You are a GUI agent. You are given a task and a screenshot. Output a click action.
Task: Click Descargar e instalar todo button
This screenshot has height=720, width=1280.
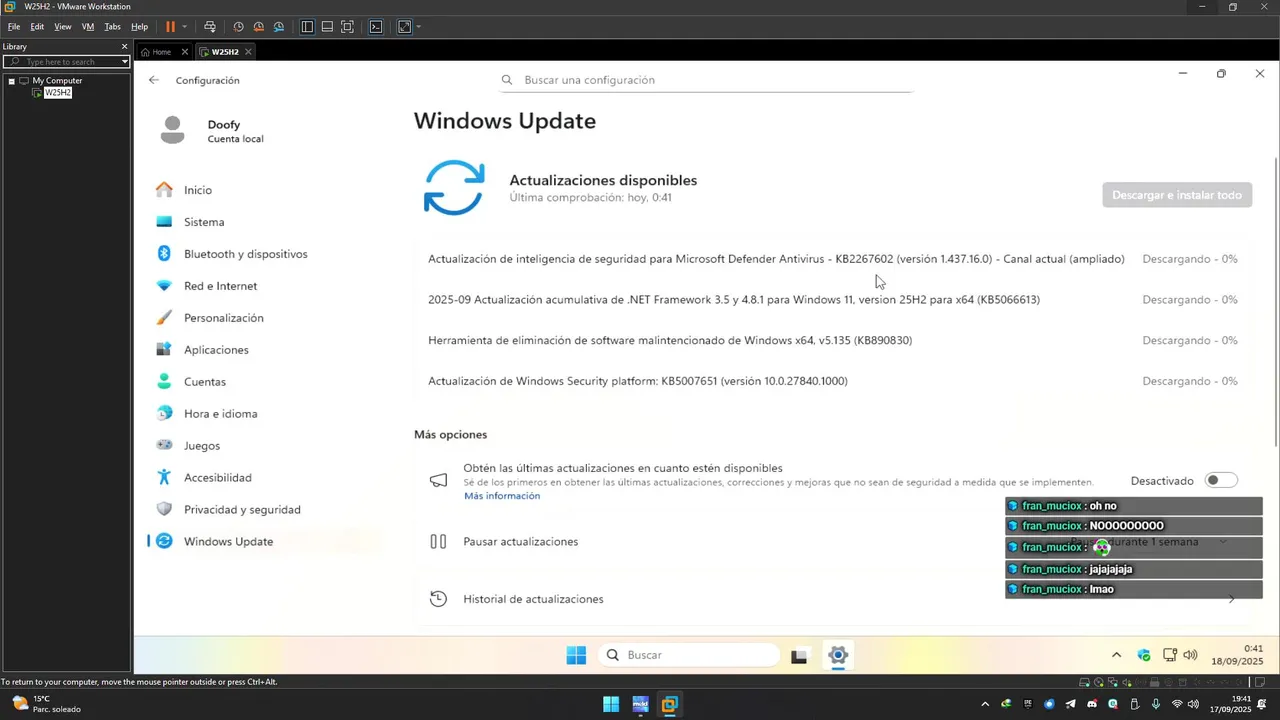point(1177,195)
